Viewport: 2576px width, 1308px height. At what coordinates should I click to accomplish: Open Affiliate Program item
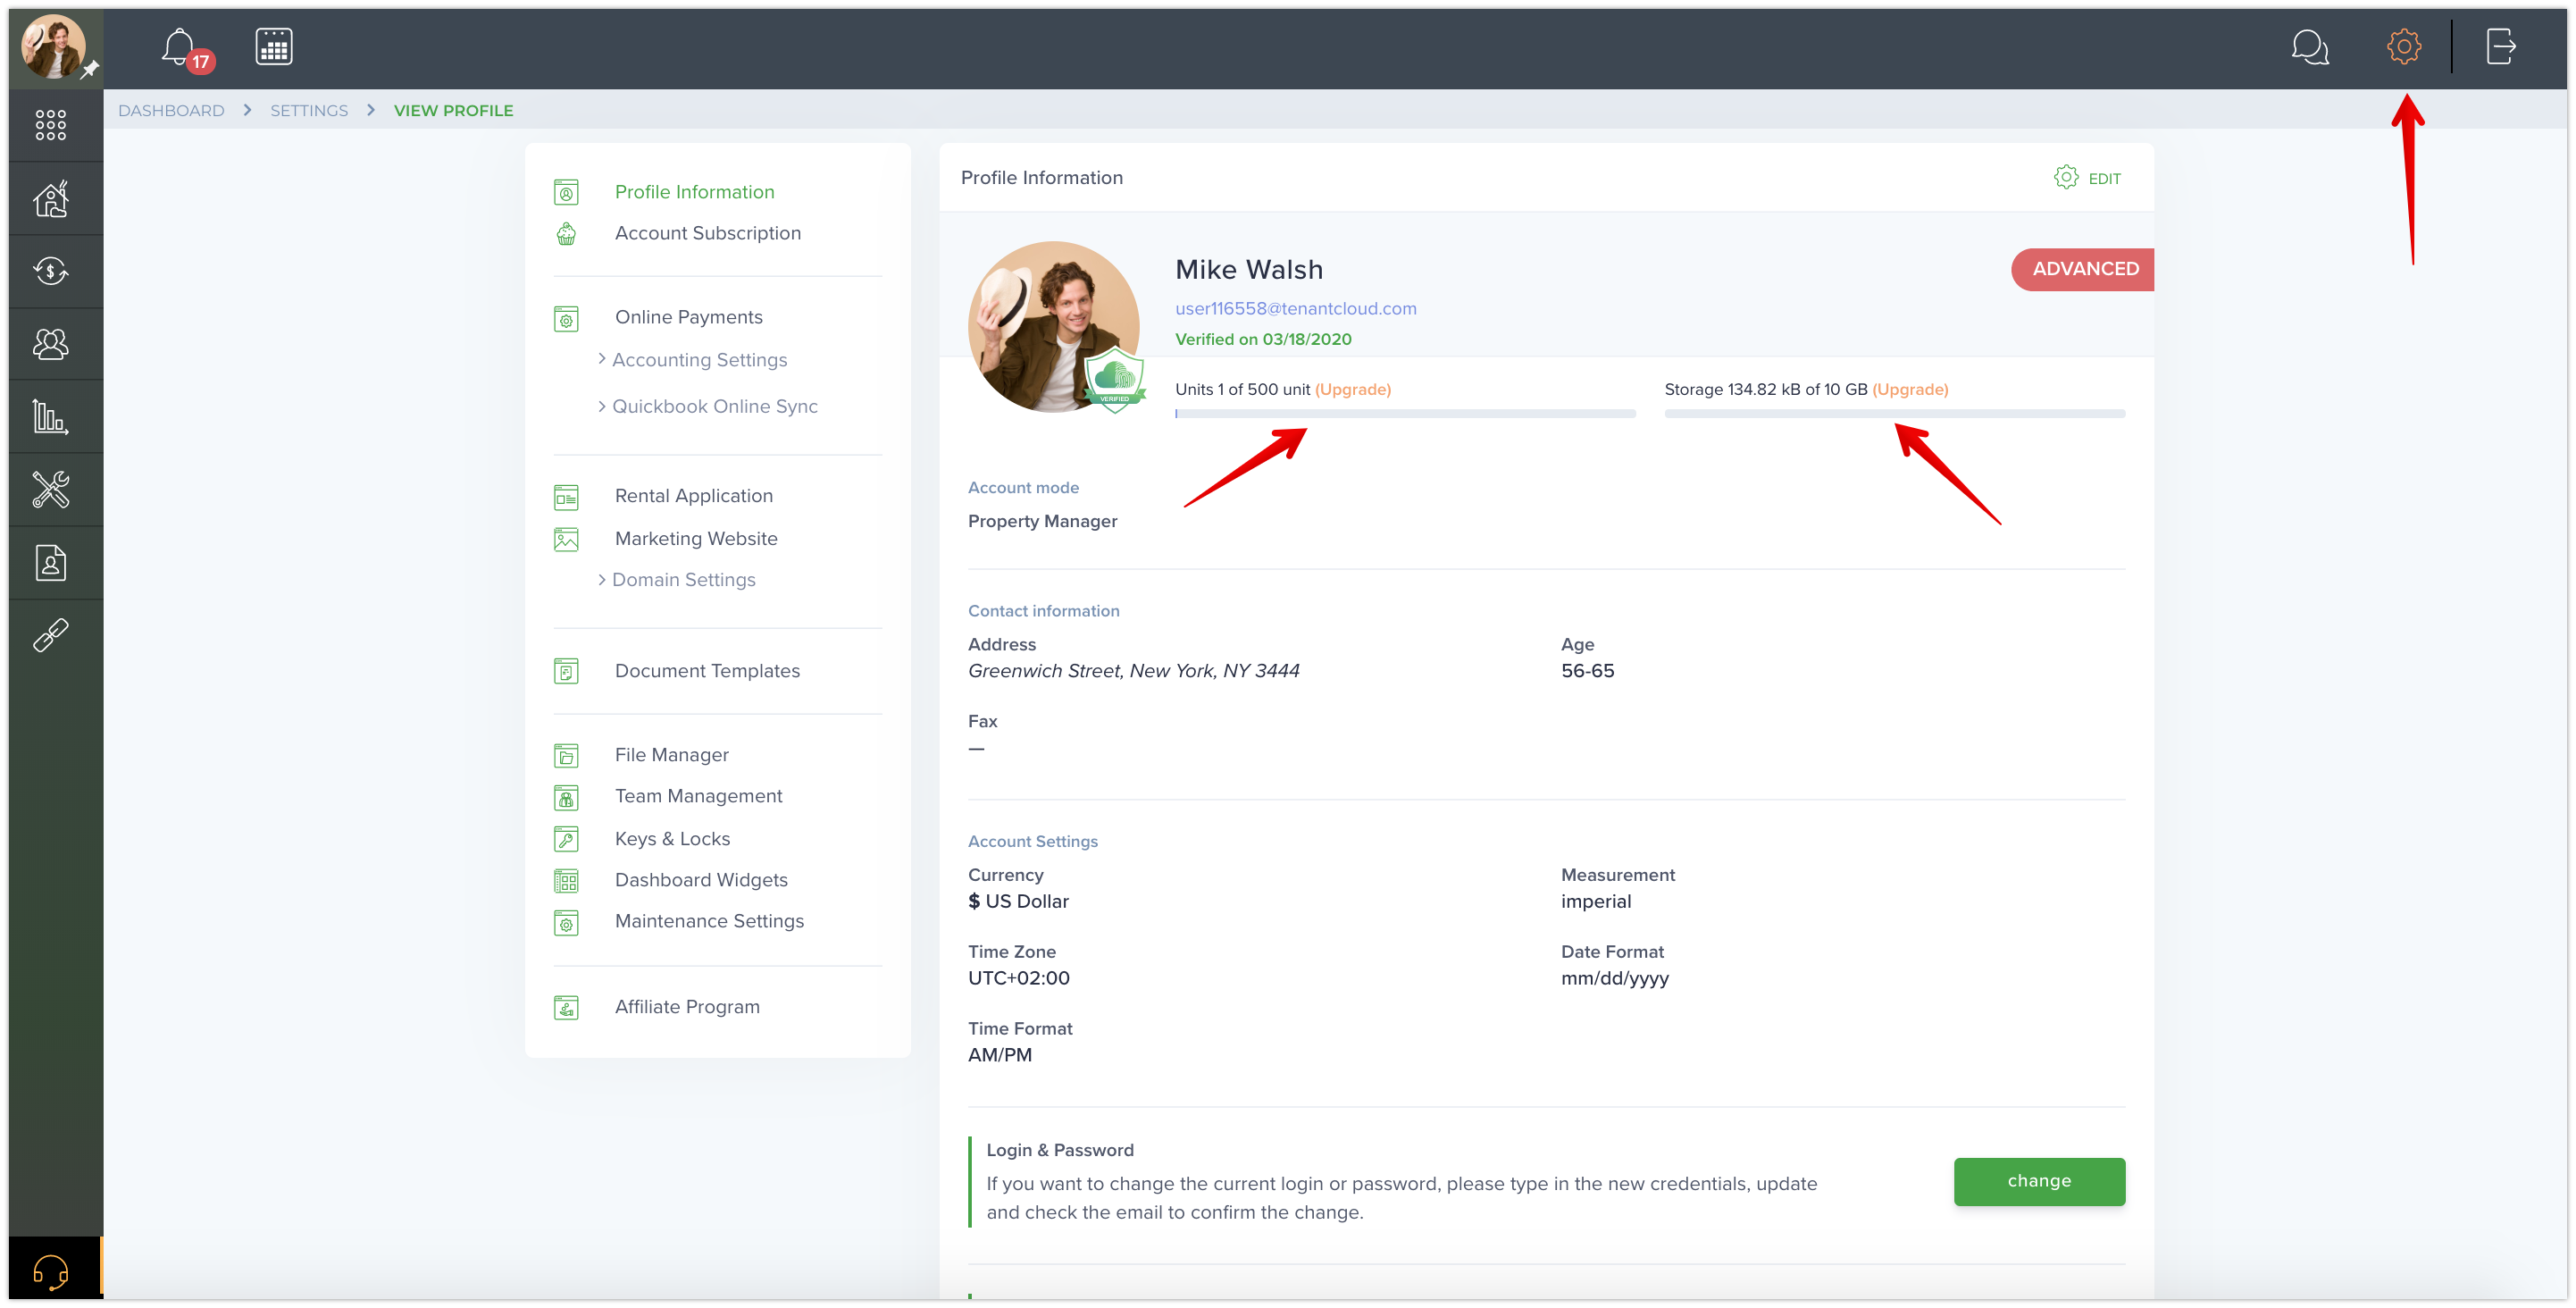click(687, 1007)
